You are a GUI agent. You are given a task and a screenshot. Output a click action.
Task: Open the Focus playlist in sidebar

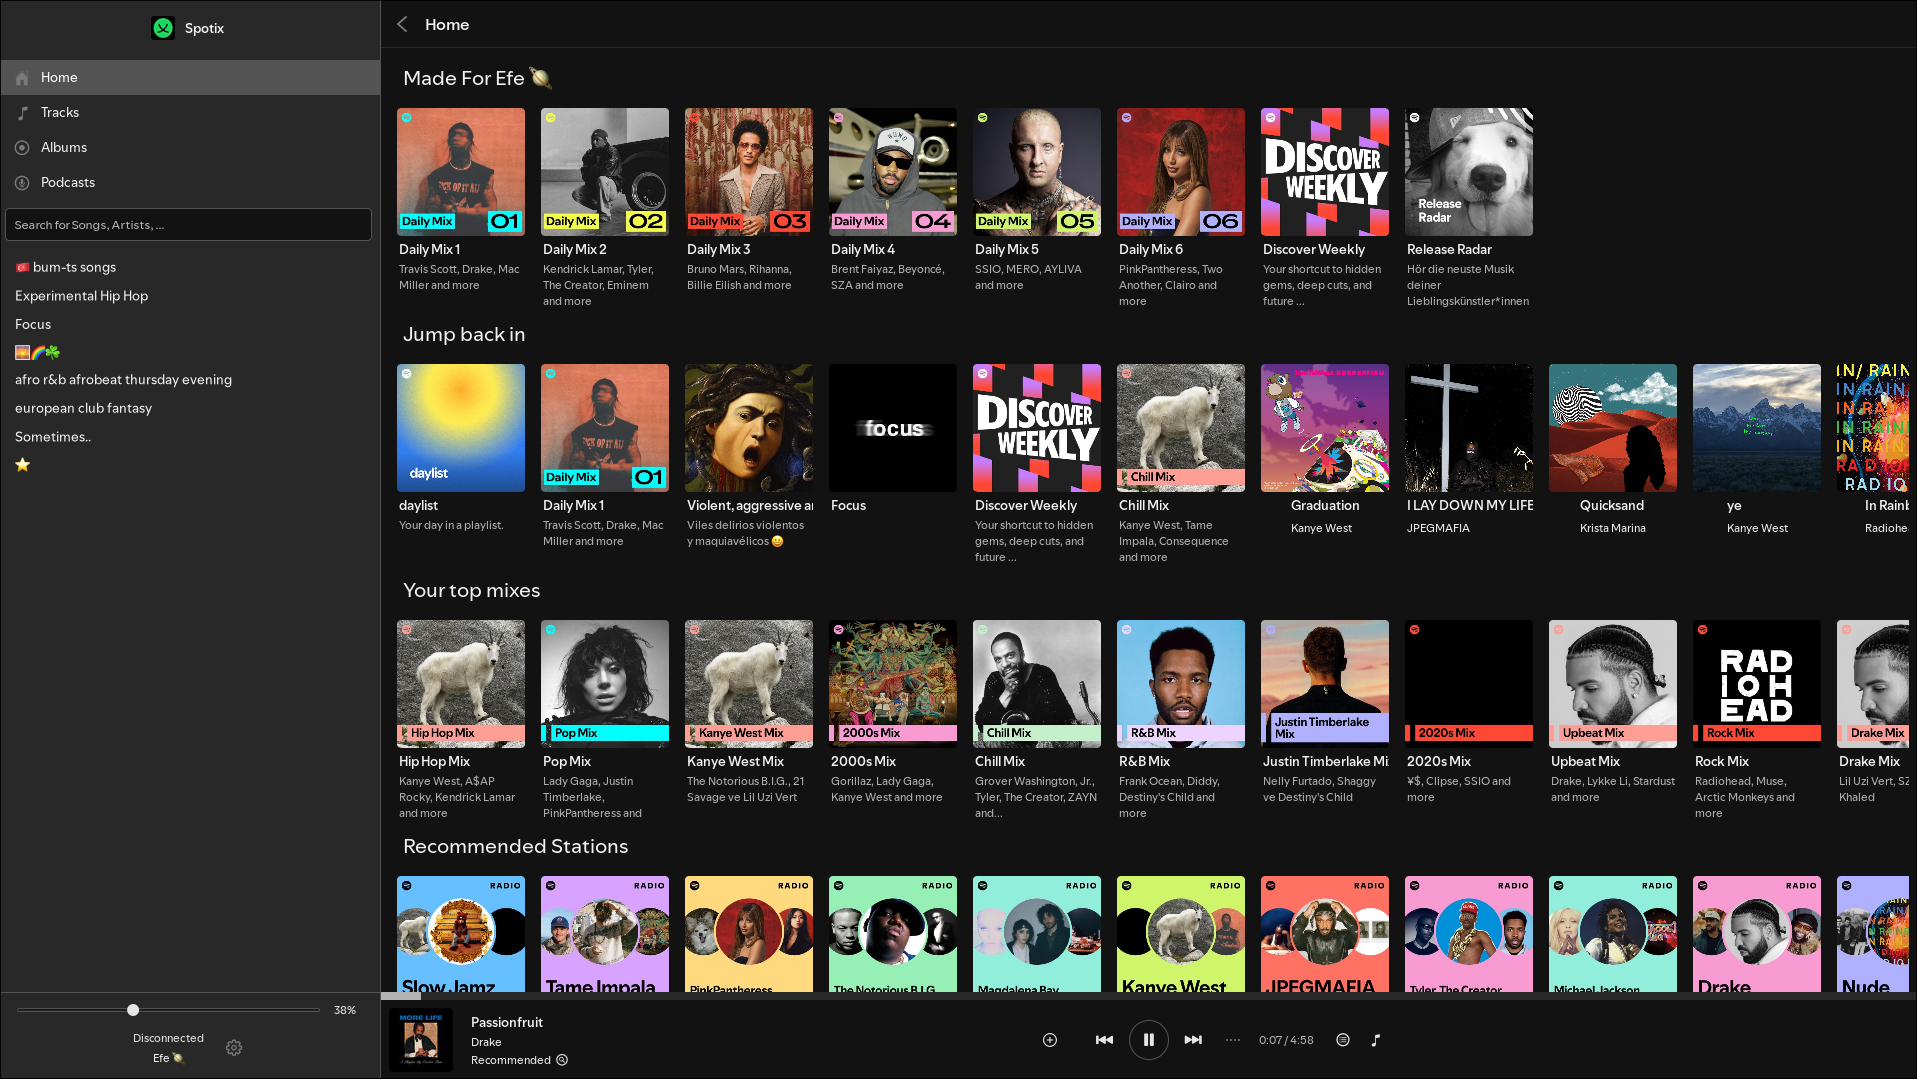[x=33, y=324]
